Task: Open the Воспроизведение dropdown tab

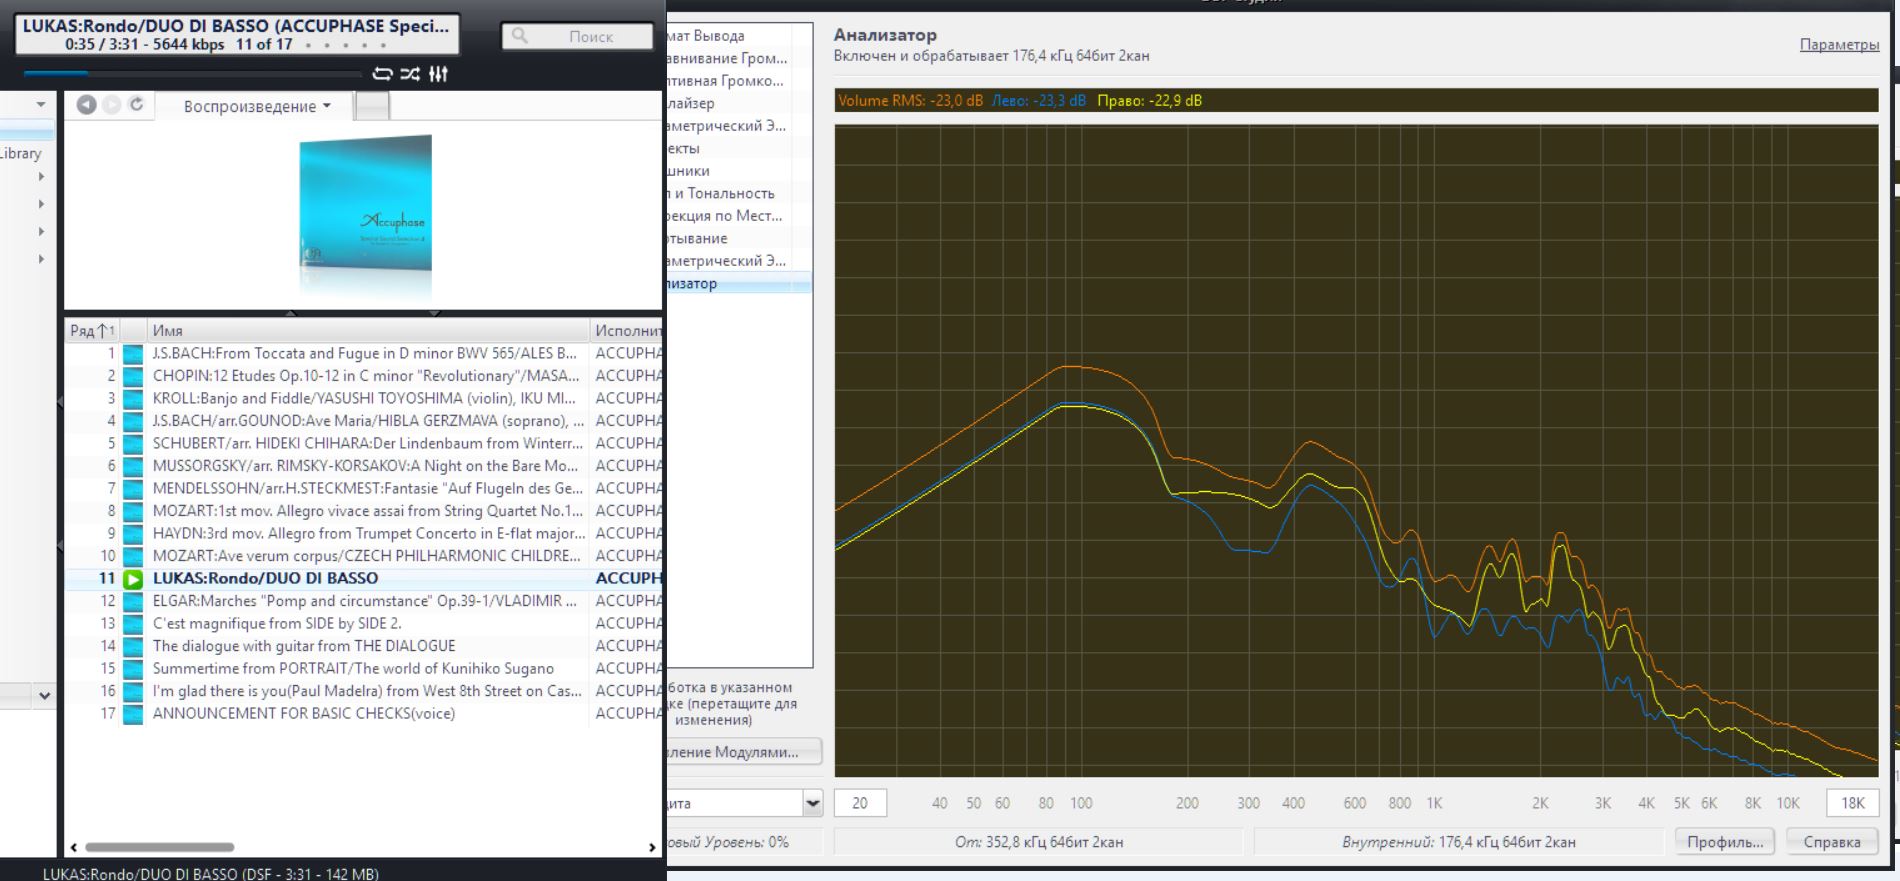Action: tap(256, 106)
